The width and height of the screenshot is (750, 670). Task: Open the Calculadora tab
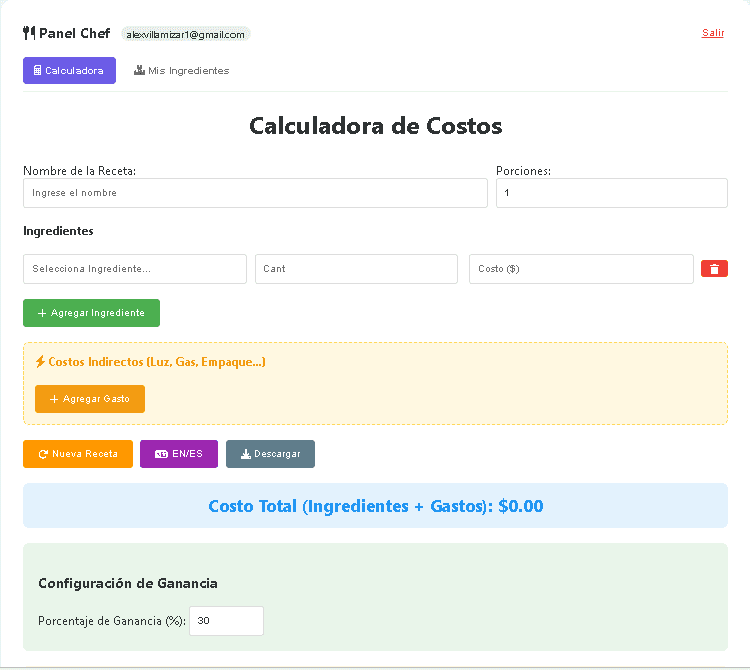[x=69, y=70]
